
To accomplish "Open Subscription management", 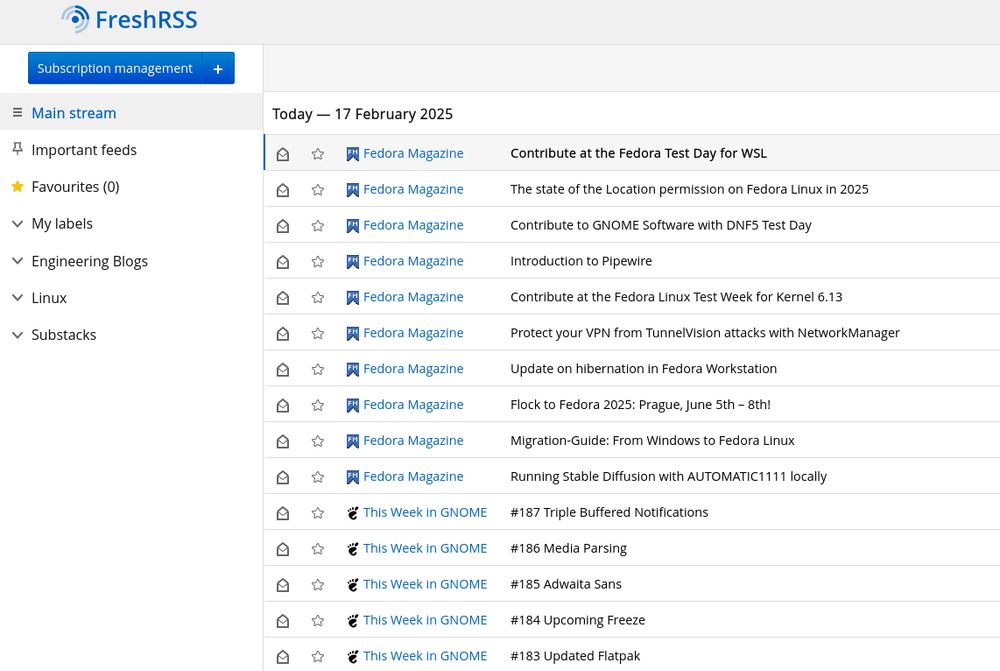I will coord(115,68).
